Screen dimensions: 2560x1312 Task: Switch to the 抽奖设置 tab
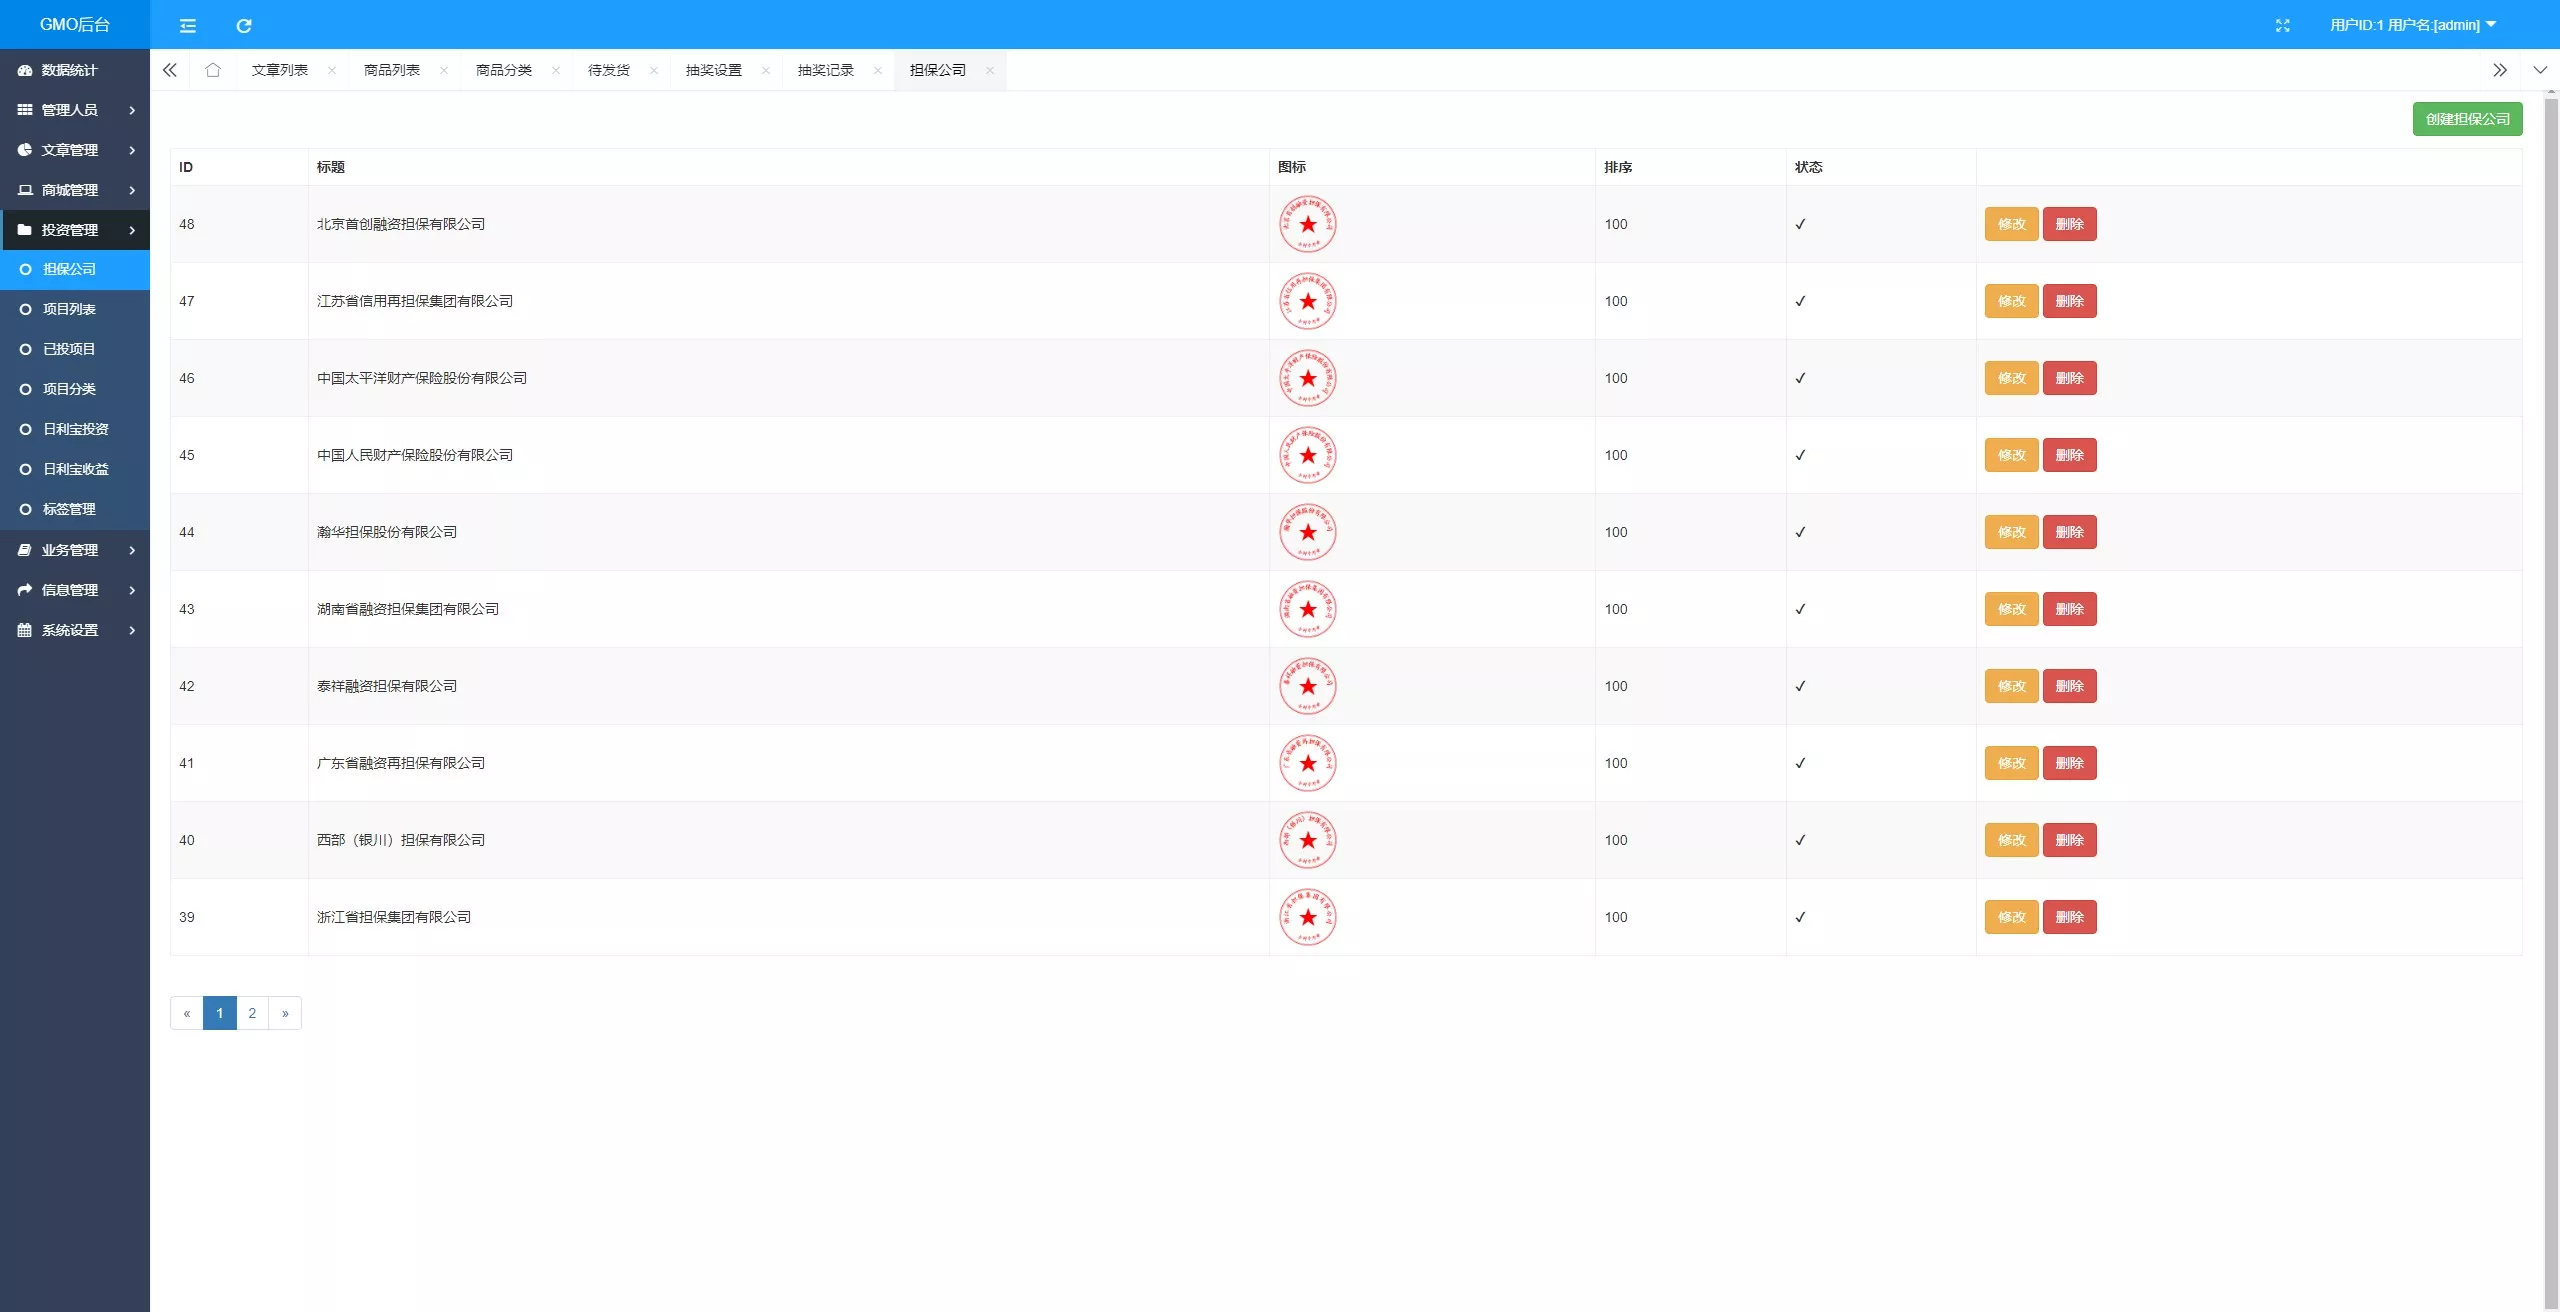(x=714, y=70)
